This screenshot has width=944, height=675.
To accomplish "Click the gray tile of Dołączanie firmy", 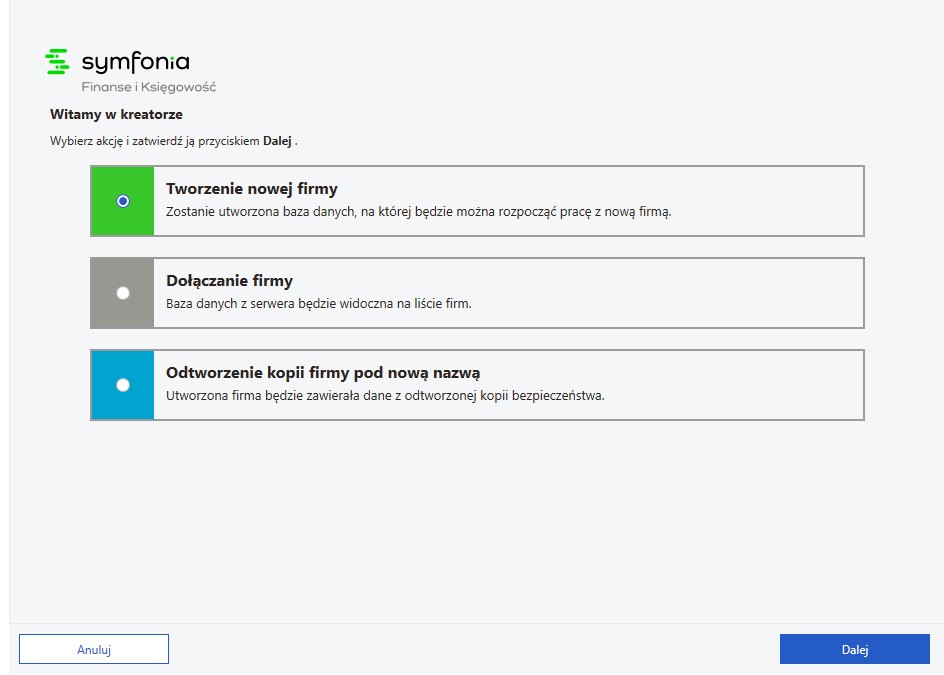I will point(122,293).
